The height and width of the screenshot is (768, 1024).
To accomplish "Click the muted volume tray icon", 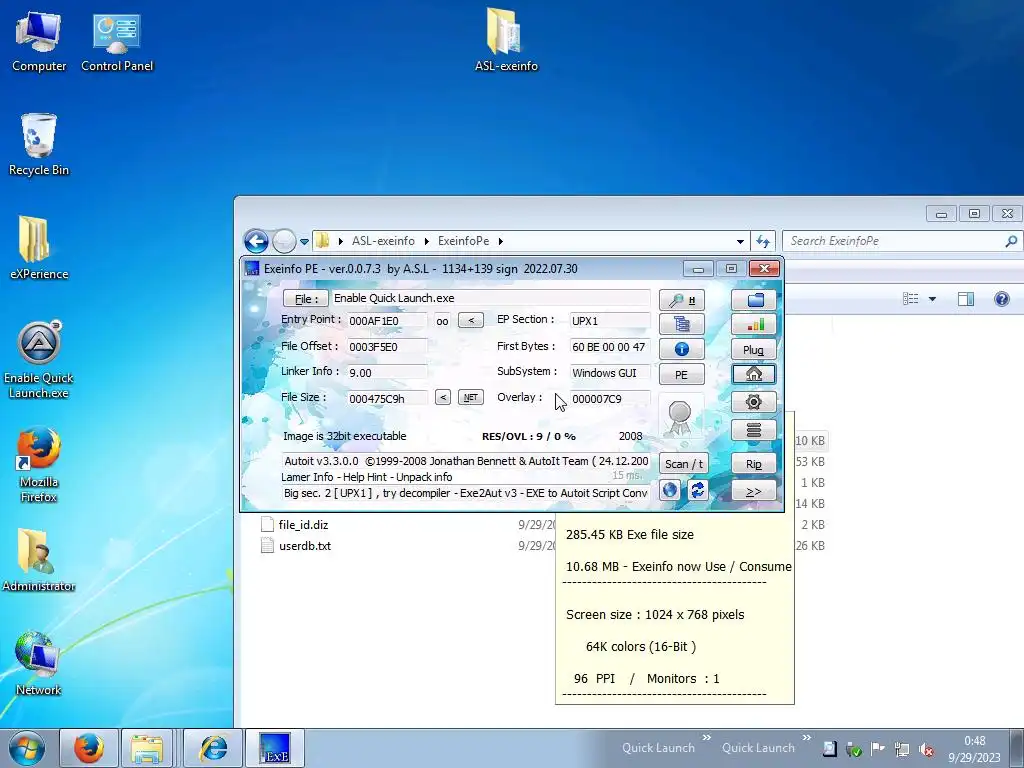I will [926, 749].
